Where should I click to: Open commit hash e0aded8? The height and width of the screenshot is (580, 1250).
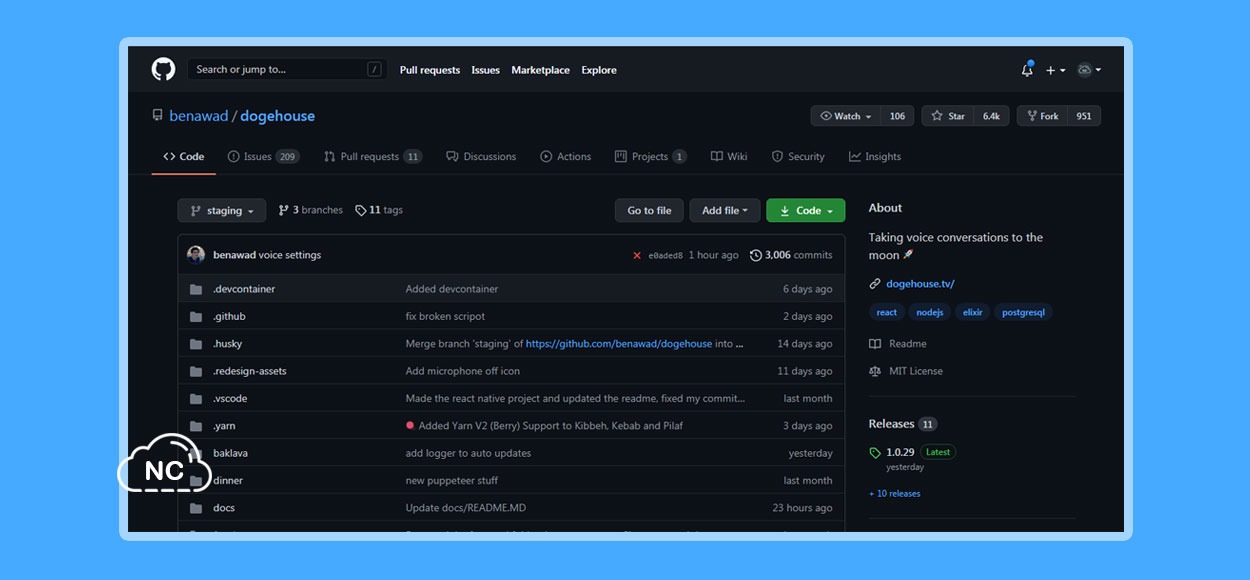tap(666, 256)
